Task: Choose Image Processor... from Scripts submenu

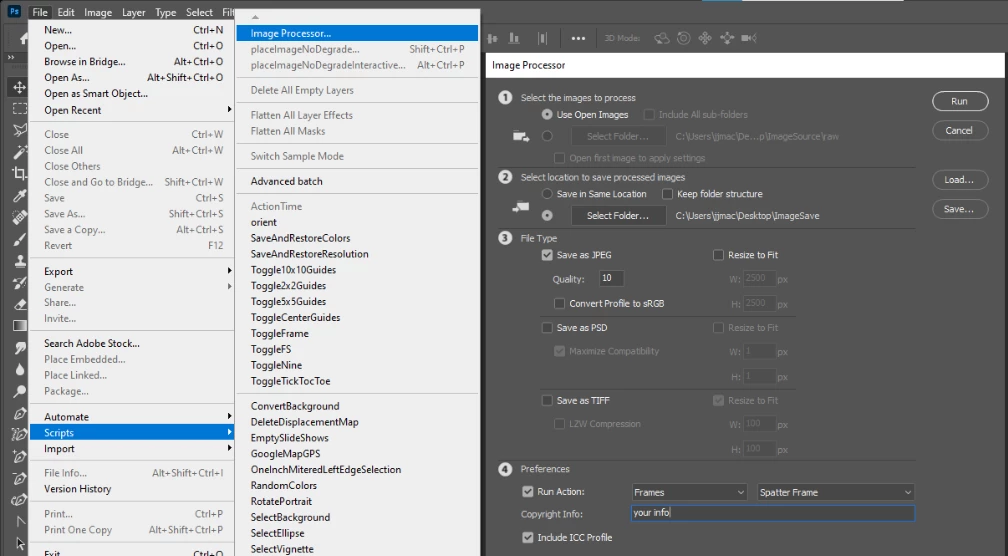Action: pos(357,33)
